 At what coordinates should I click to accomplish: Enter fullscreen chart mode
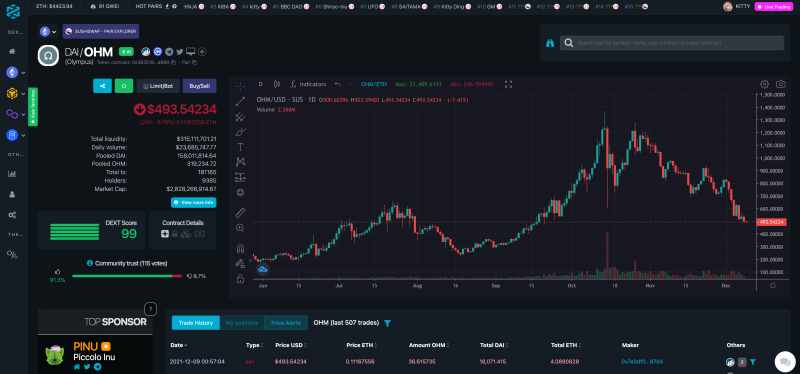[x=508, y=84]
